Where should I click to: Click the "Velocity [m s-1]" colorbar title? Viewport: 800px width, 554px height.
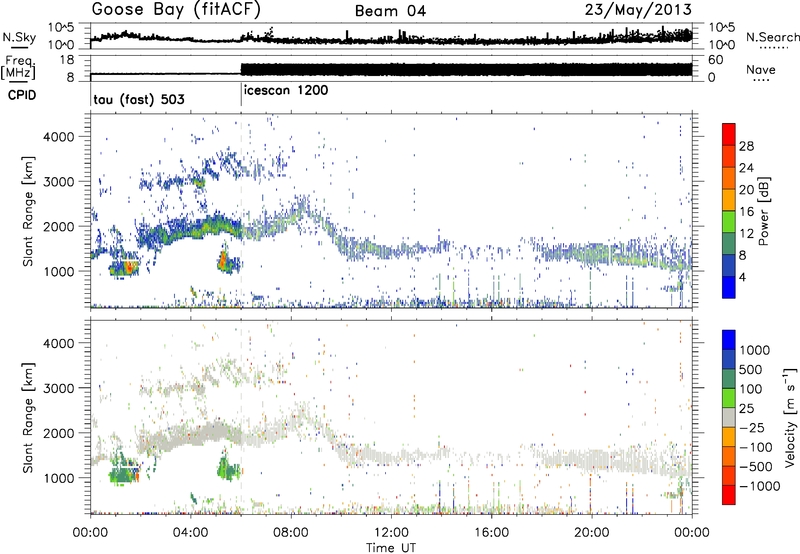click(790, 417)
